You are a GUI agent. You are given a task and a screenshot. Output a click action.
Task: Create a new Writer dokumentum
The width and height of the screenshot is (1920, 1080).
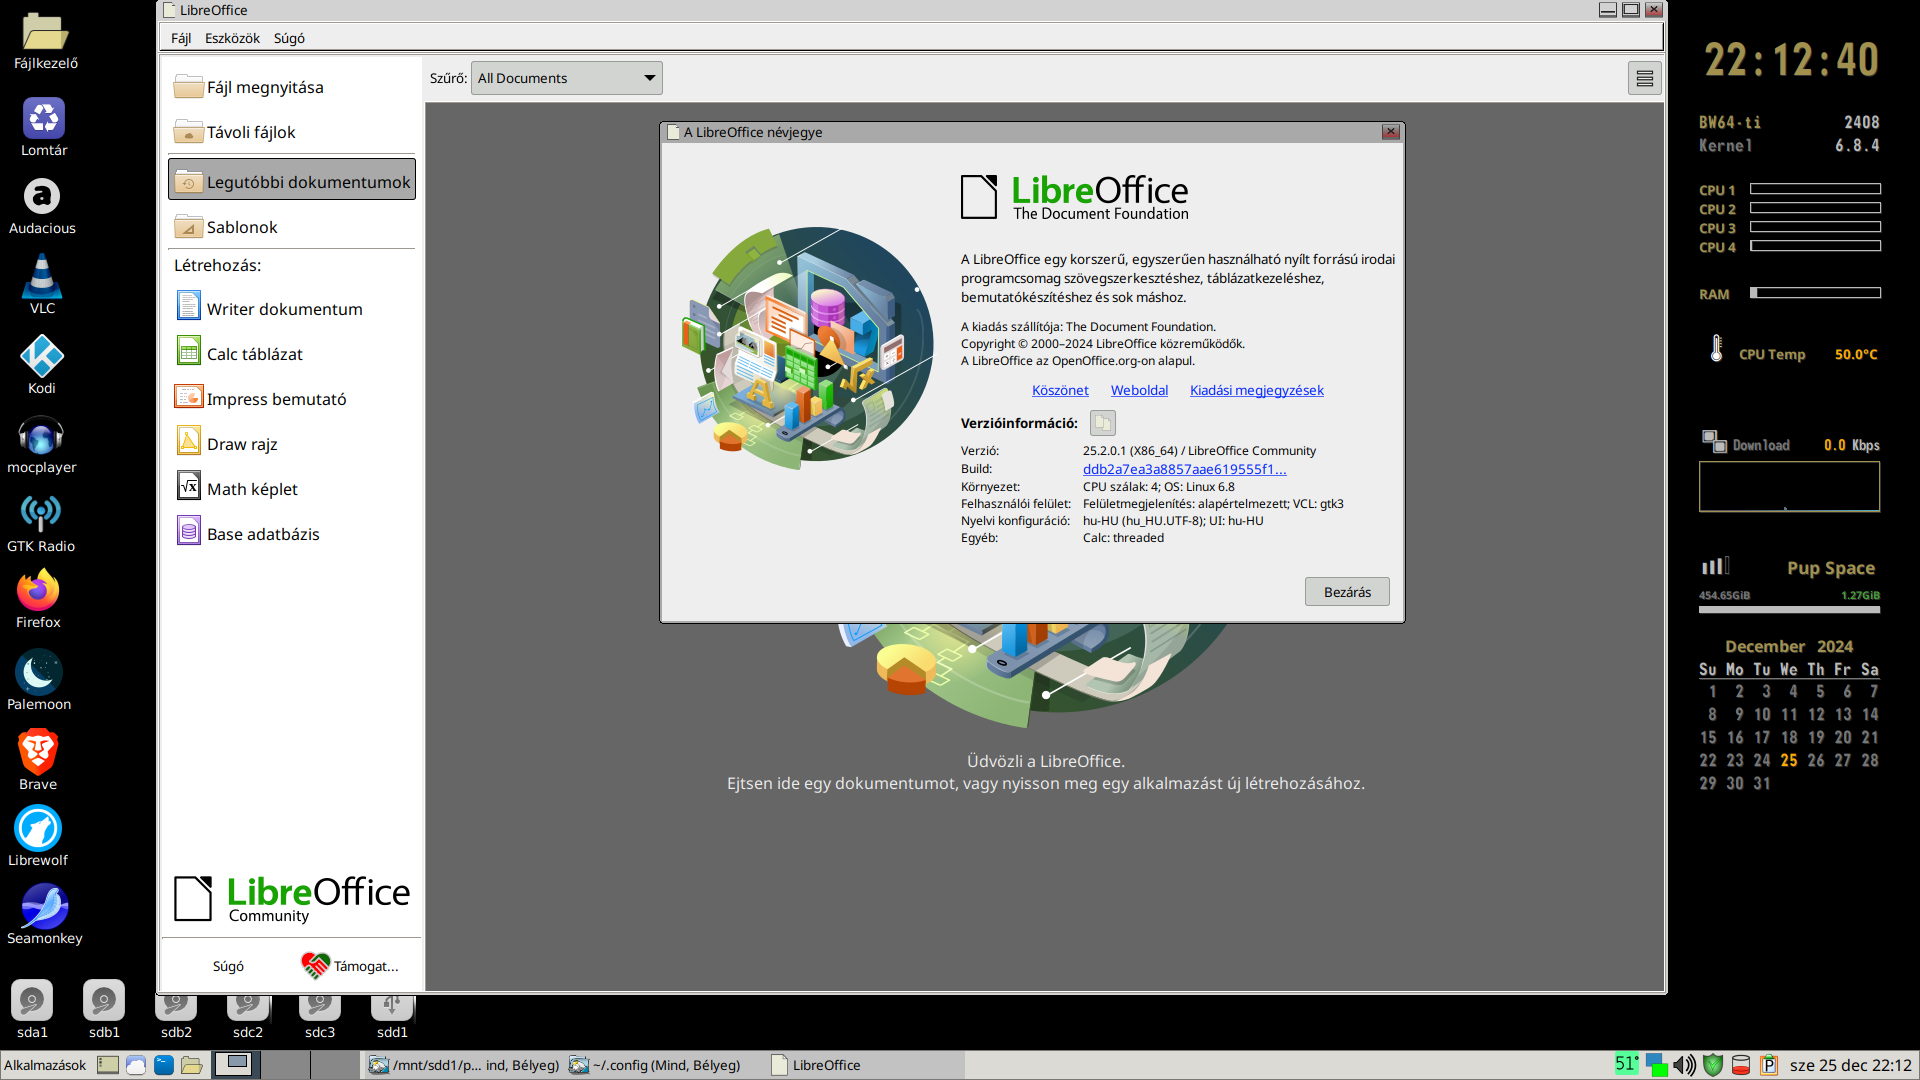(x=291, y=309)
